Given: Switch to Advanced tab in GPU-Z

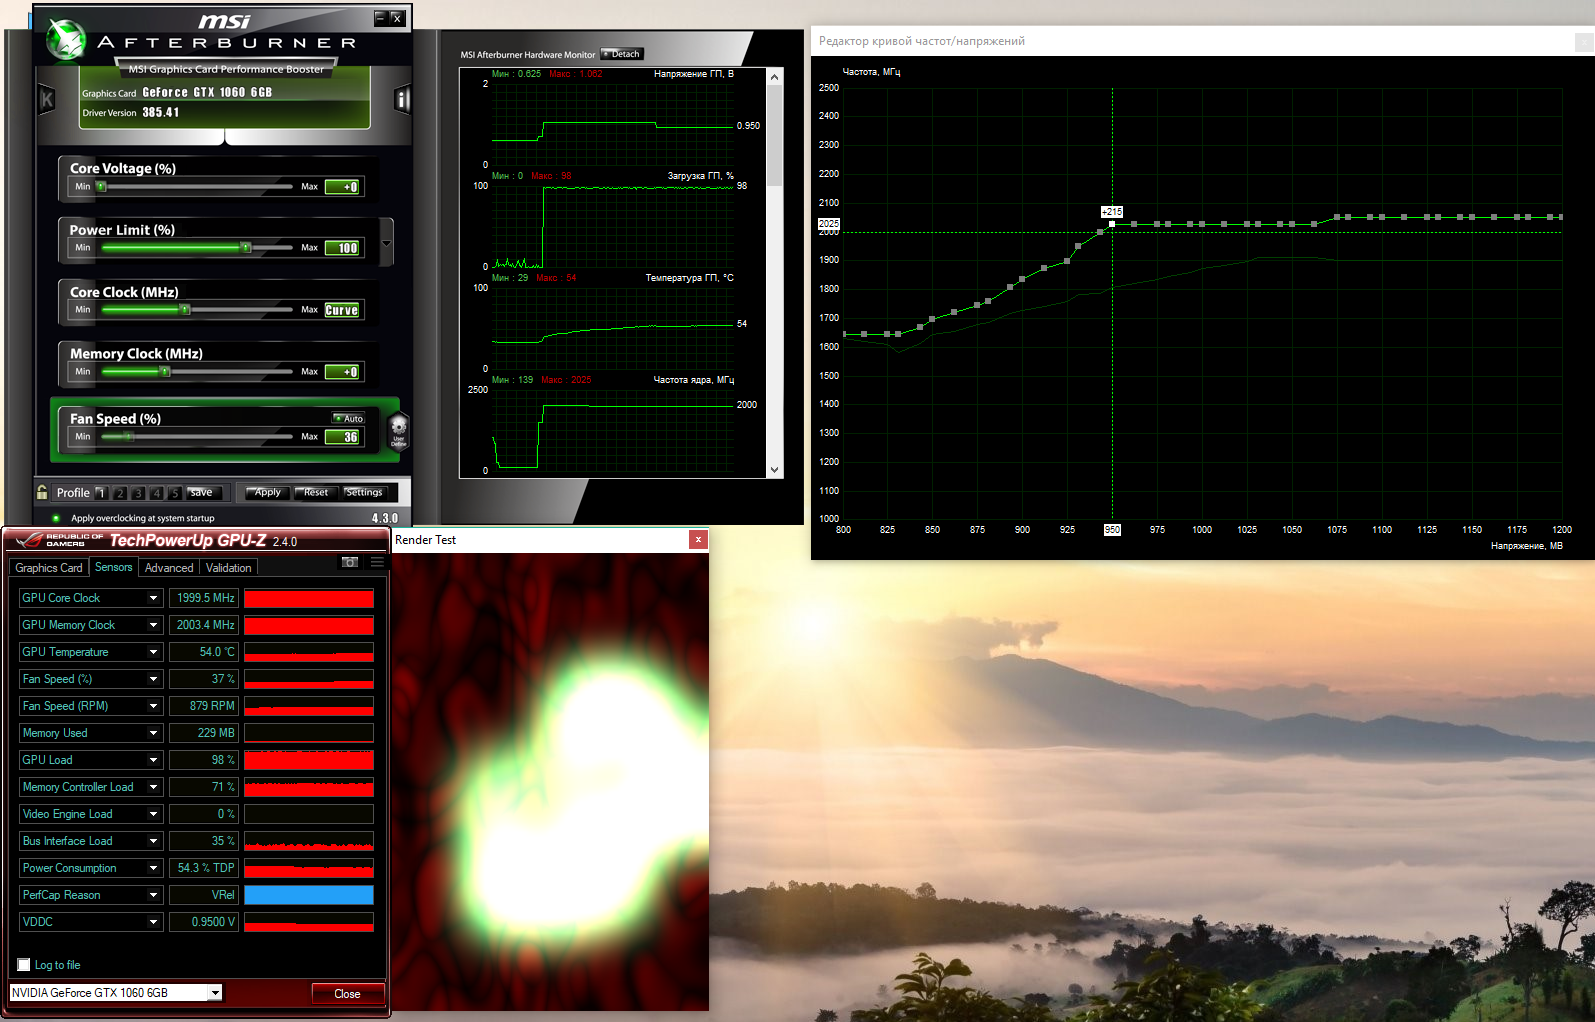Looking at the screenshot, I should pos(169,568).
